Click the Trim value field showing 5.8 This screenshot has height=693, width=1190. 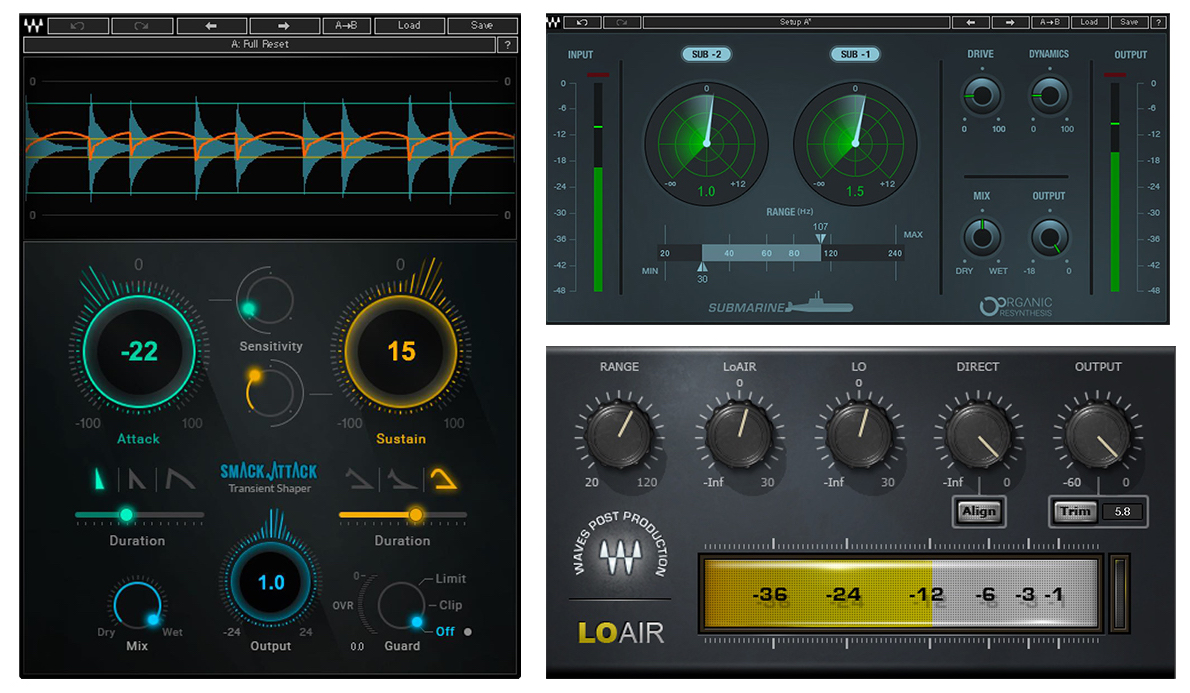(x=1122, y=512)
